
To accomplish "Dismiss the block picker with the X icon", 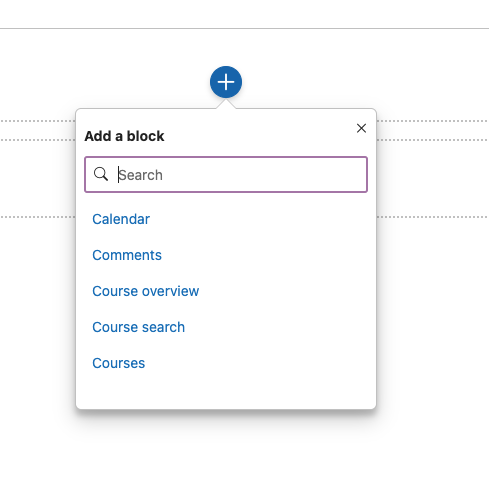I will point(361,128).
